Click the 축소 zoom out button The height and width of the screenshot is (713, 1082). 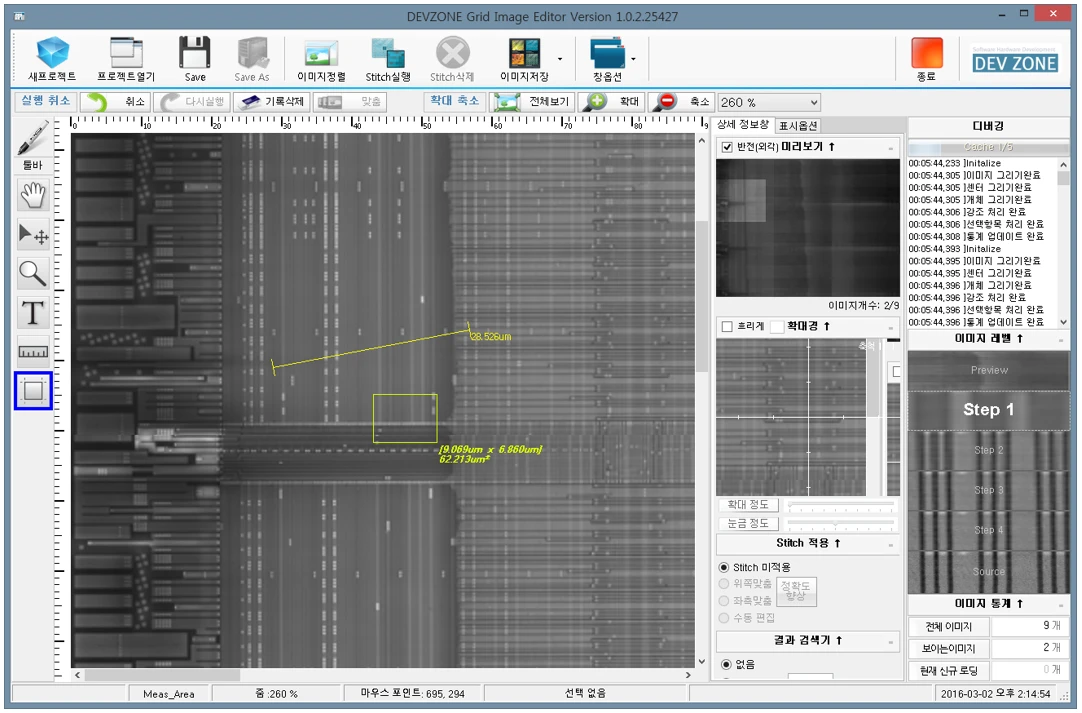point(681,102)
